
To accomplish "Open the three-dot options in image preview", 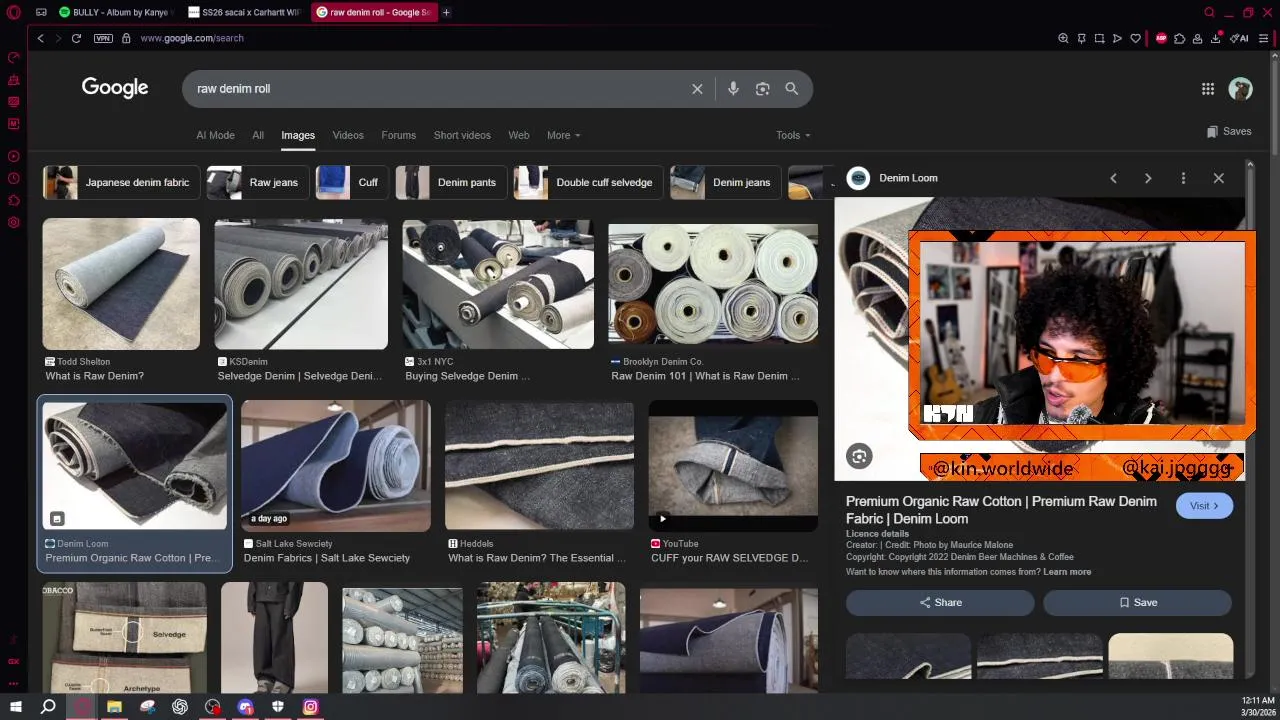I will pyautogui.click(x=1183, y=178).
